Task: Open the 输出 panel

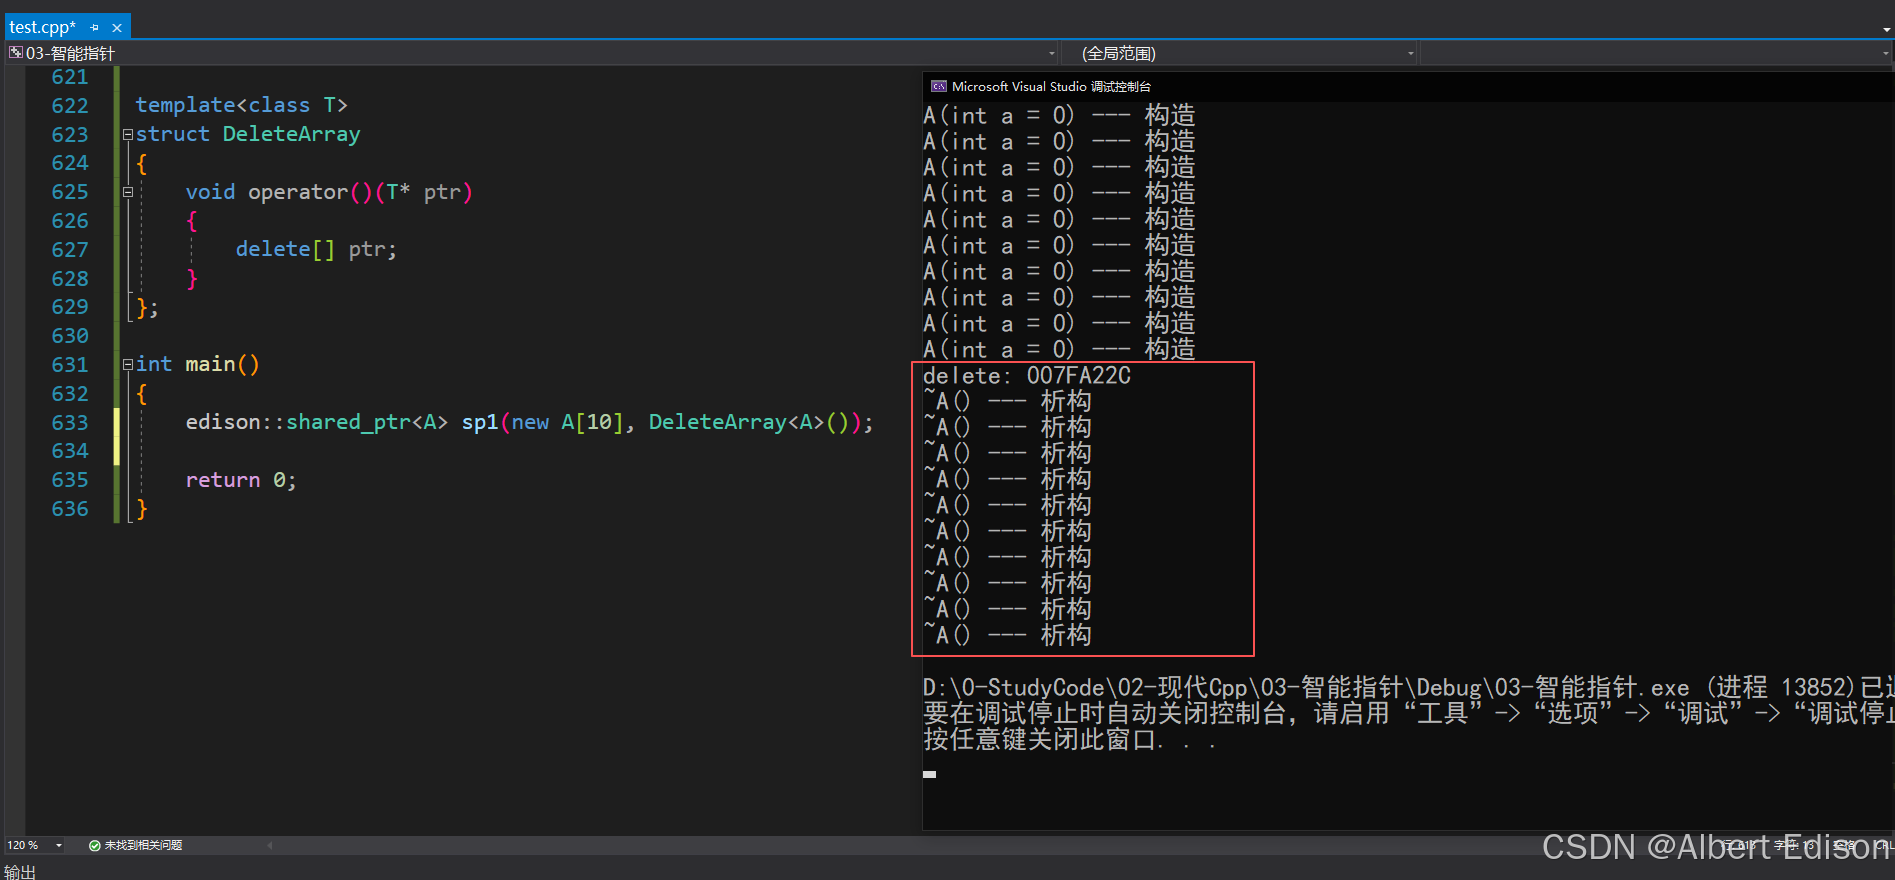Action: (20, 872)
